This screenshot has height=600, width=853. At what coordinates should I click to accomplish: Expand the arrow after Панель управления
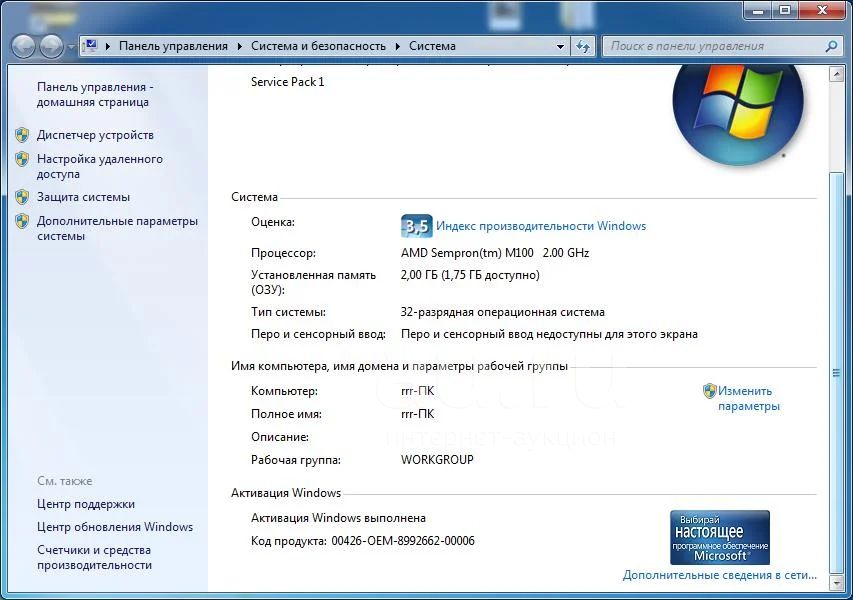[x=239, y=46]
